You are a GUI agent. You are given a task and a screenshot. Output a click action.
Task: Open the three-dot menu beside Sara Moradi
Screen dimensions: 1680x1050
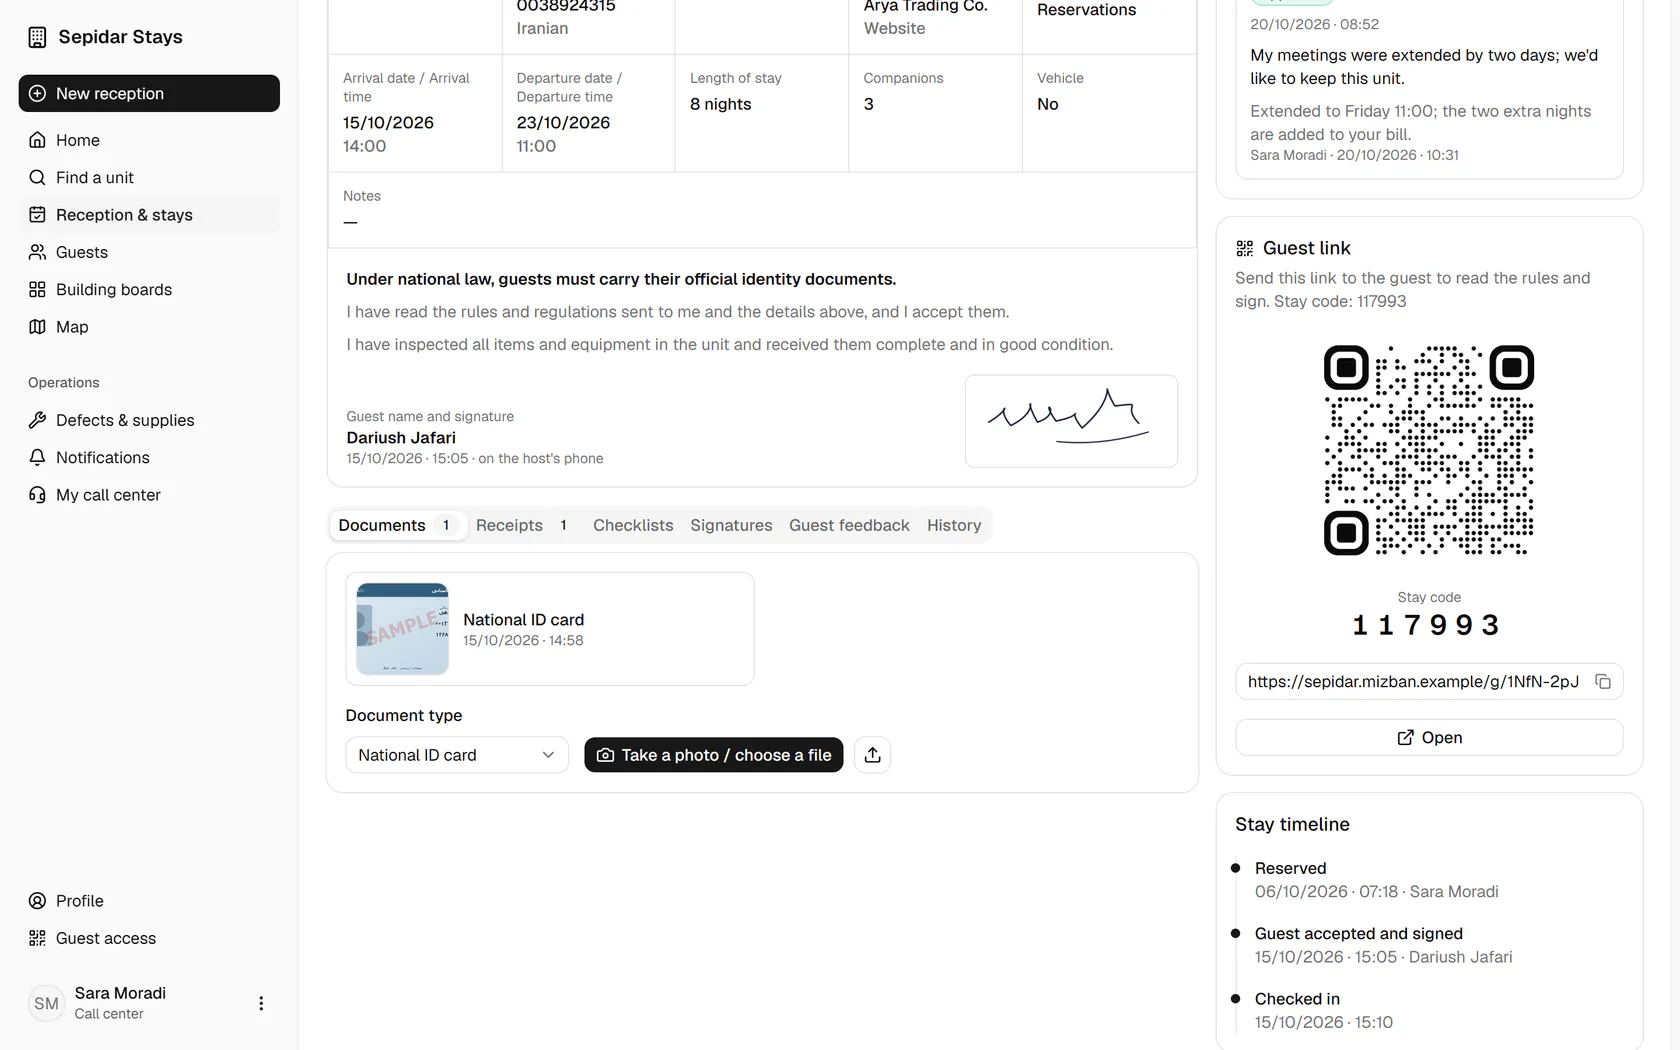[261, 1003]
